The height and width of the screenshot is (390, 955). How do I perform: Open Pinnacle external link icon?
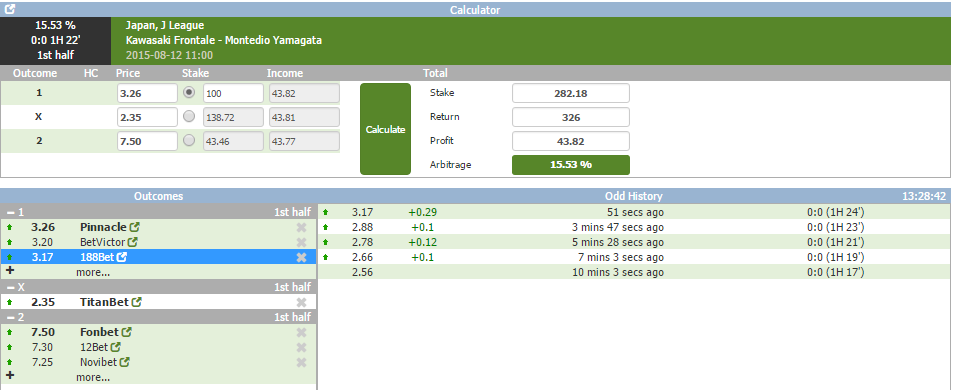point(135,227)
